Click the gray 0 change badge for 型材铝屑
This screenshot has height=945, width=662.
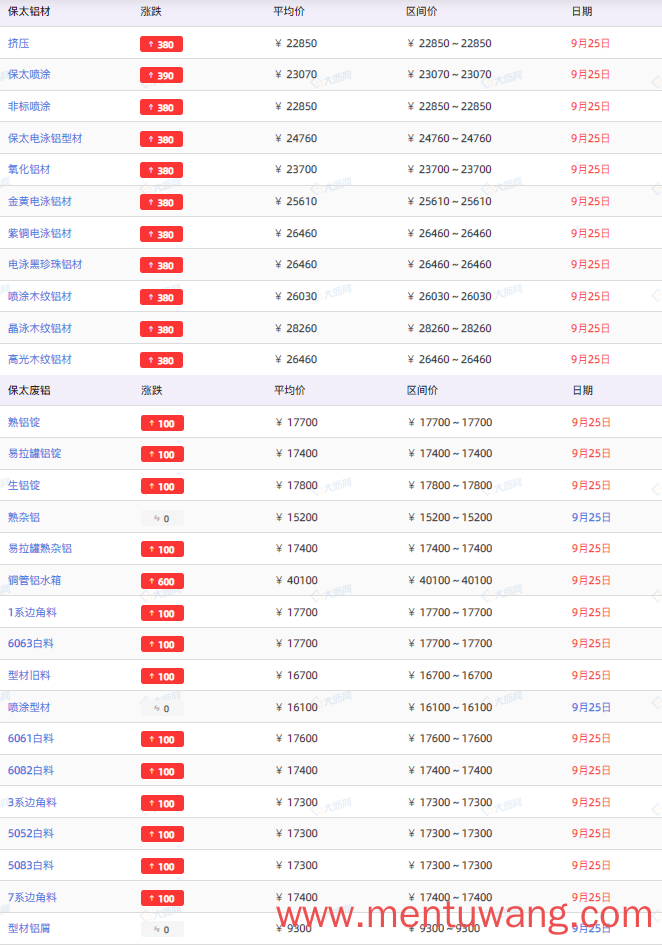tap(162, 929)
